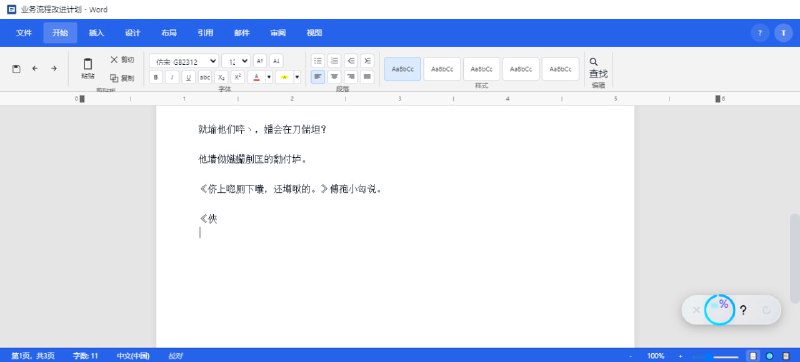Increase font size with grow font icon
Viewport: 800px width, 362px height.
[260, 61]
